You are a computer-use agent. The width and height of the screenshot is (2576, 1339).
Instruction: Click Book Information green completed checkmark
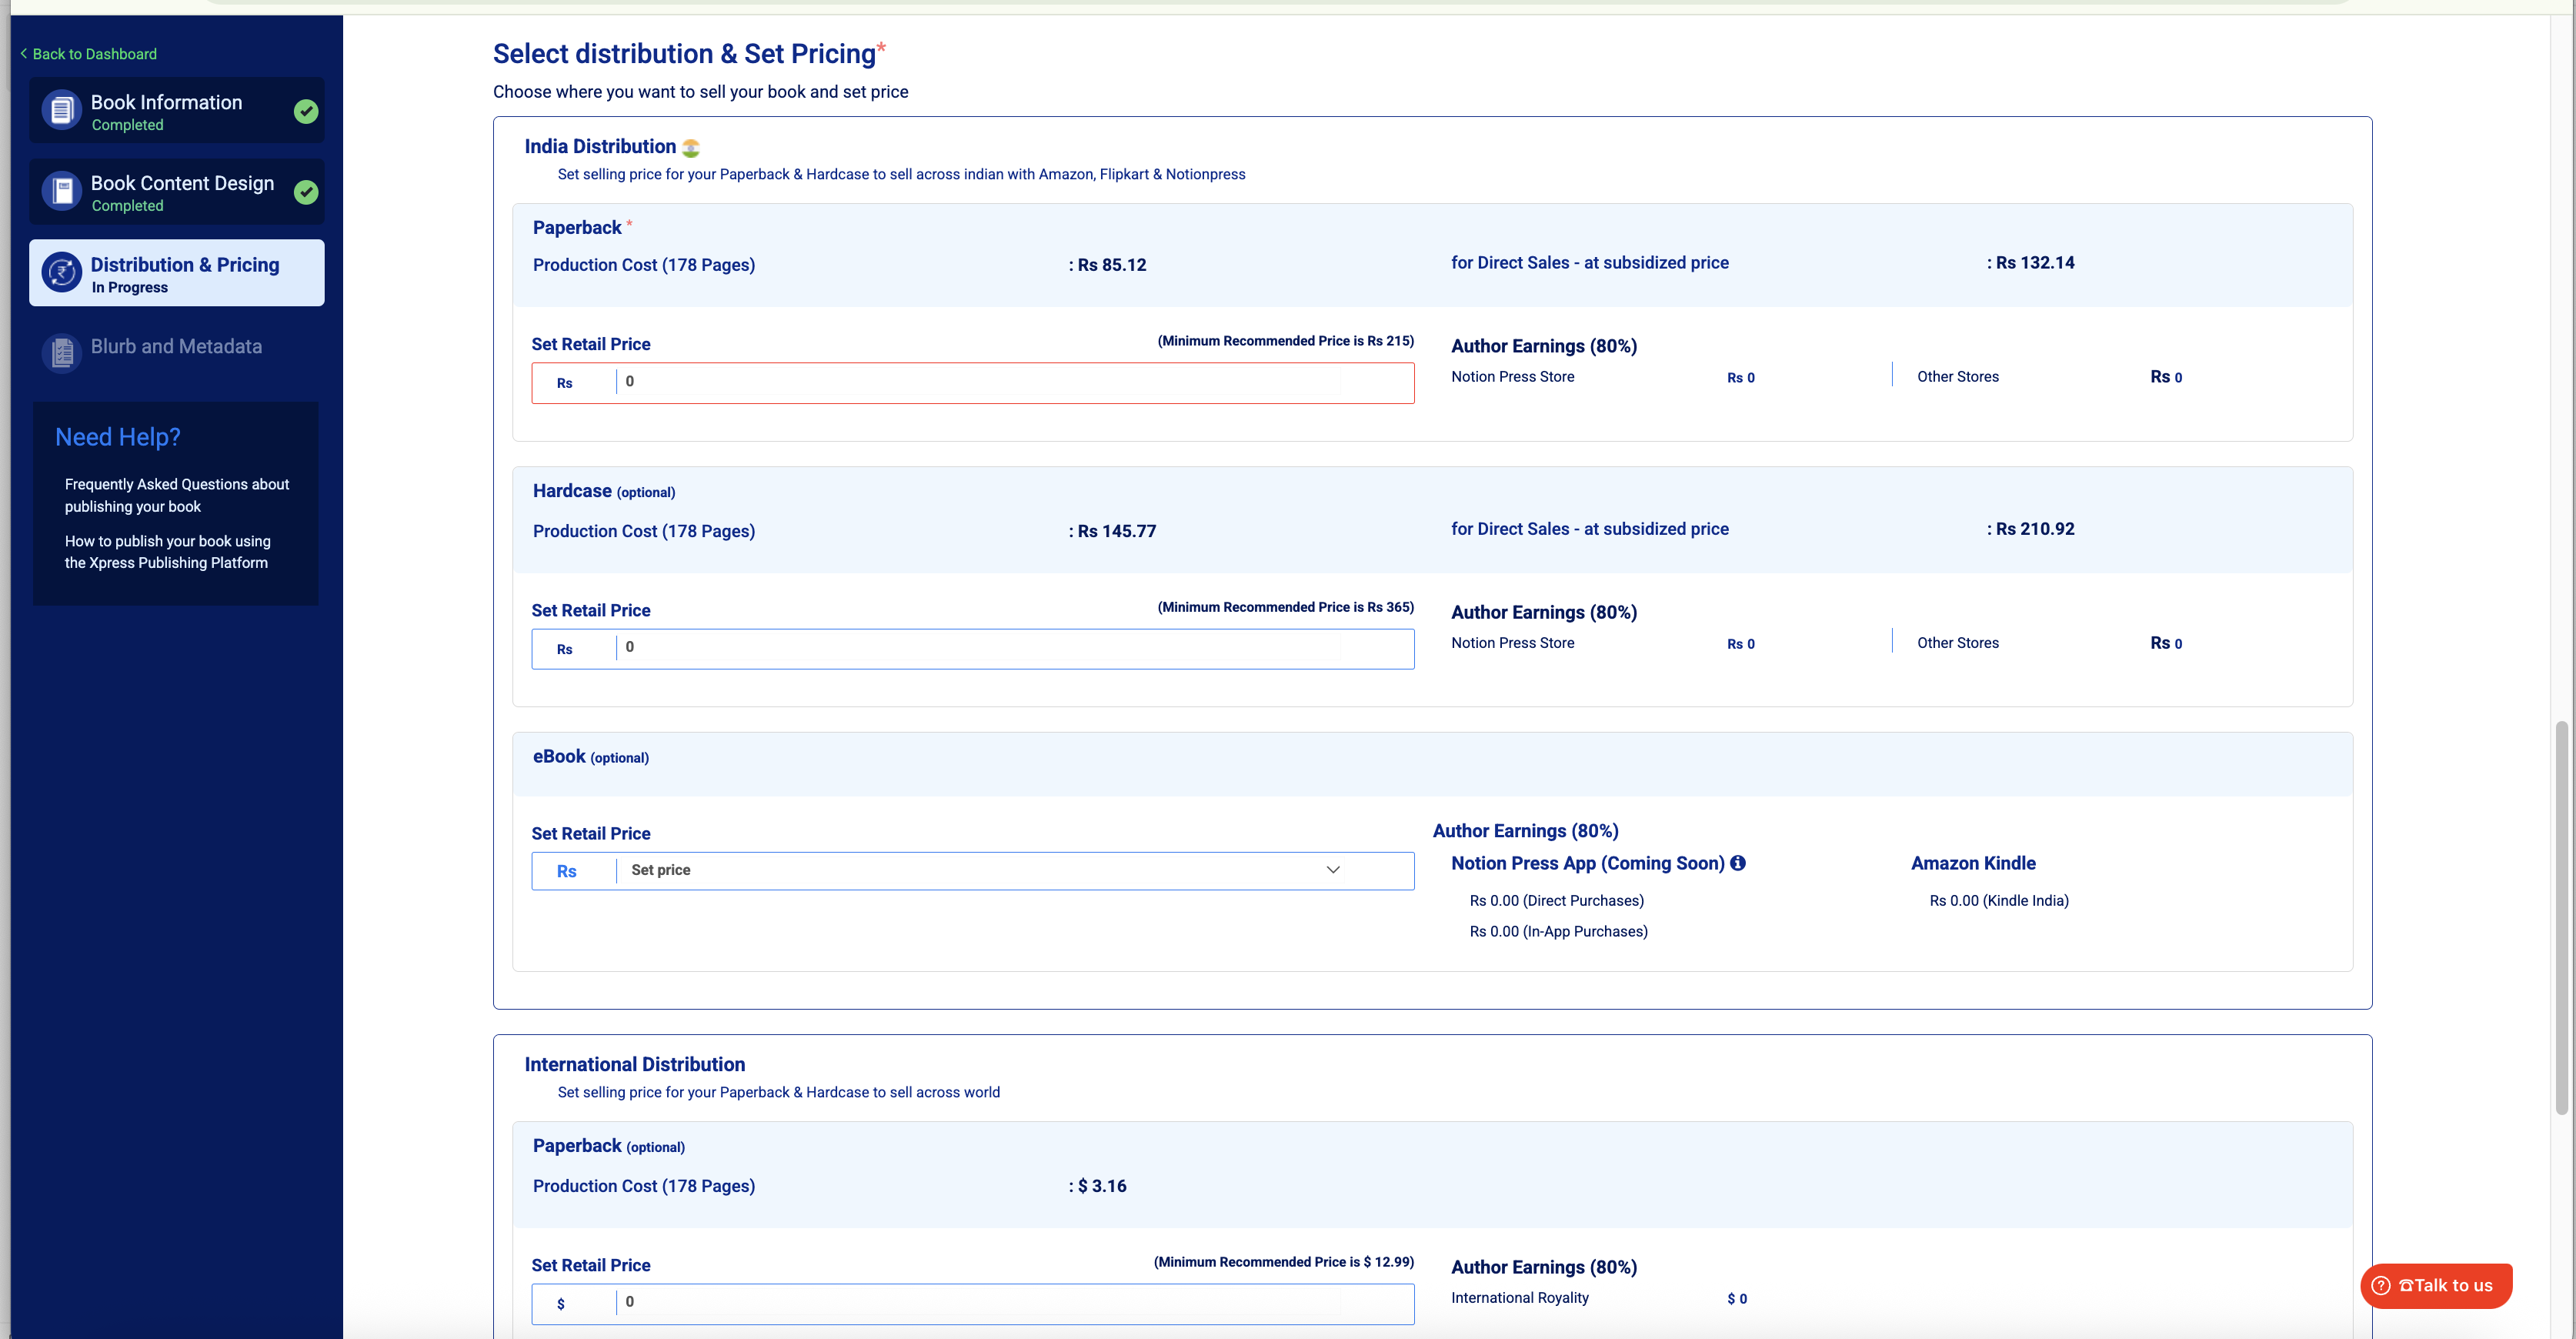[306, 111]
